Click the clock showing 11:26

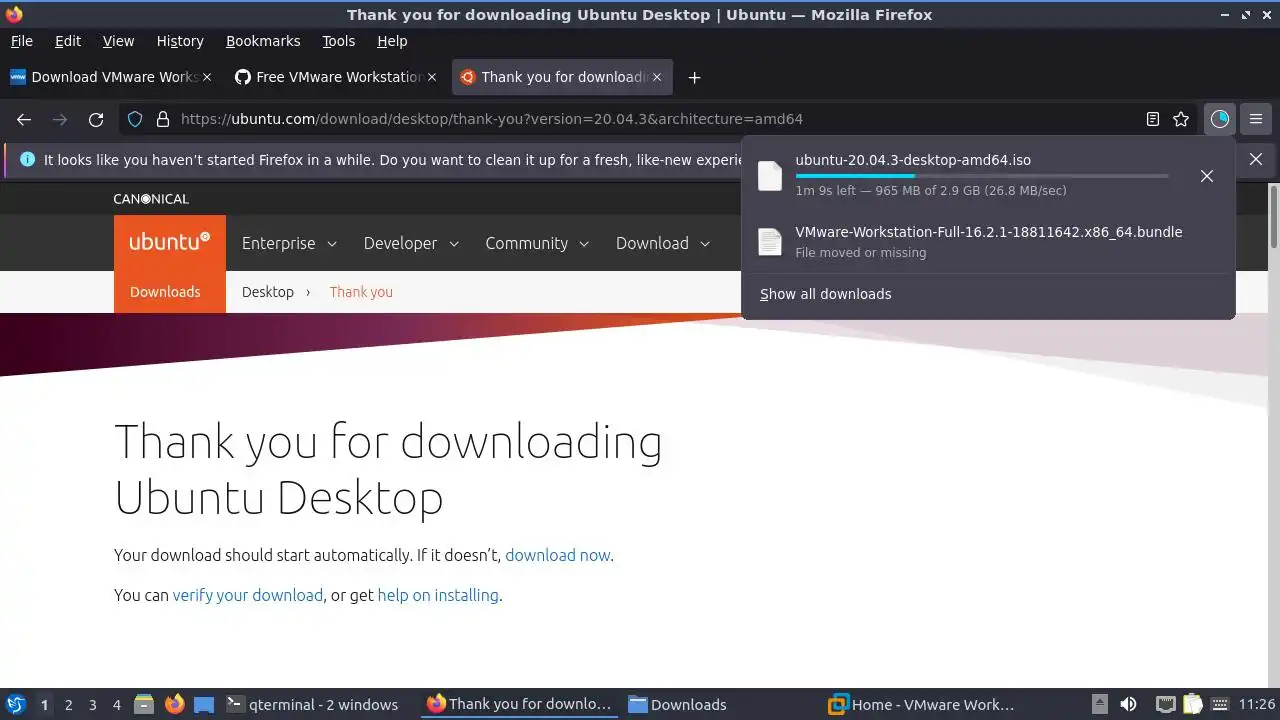click(1256, 704)
